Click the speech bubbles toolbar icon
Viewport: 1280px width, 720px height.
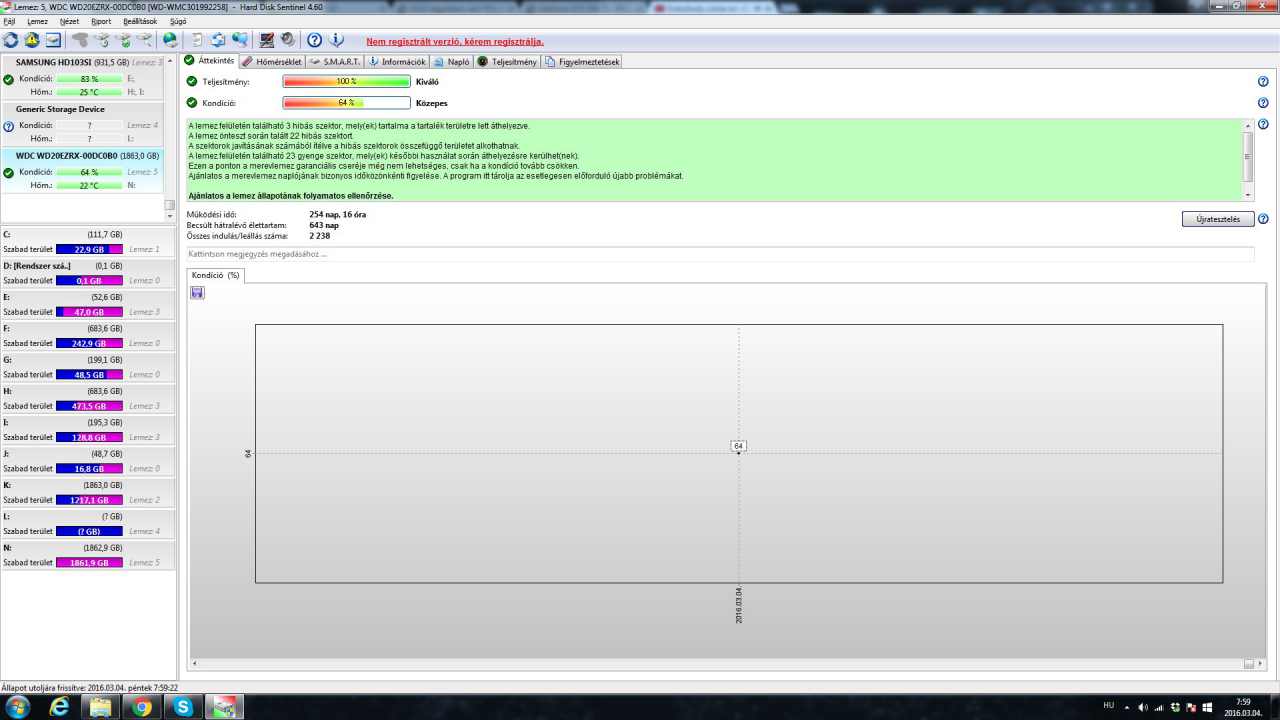click(240, 40)
